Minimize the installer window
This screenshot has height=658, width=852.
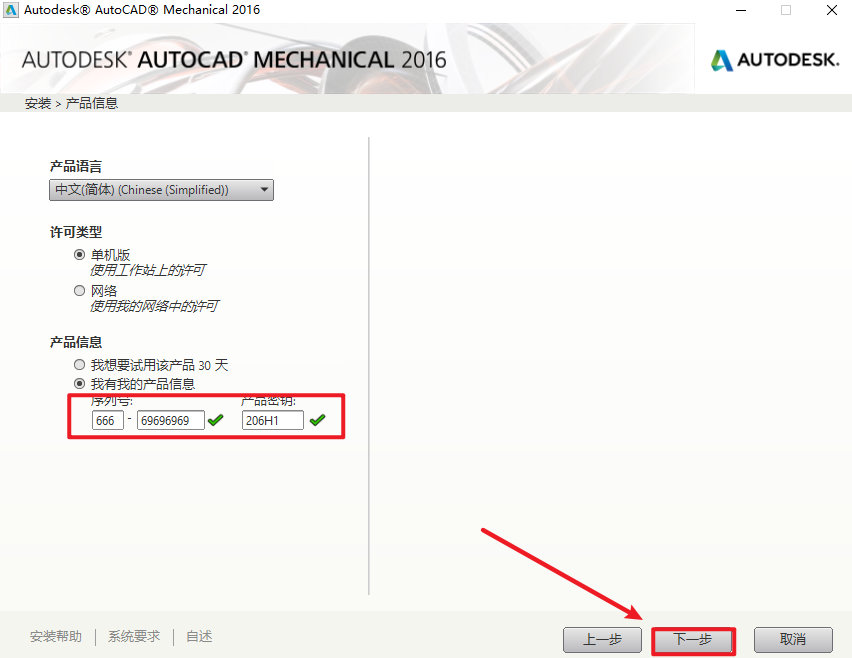(741, 10)
